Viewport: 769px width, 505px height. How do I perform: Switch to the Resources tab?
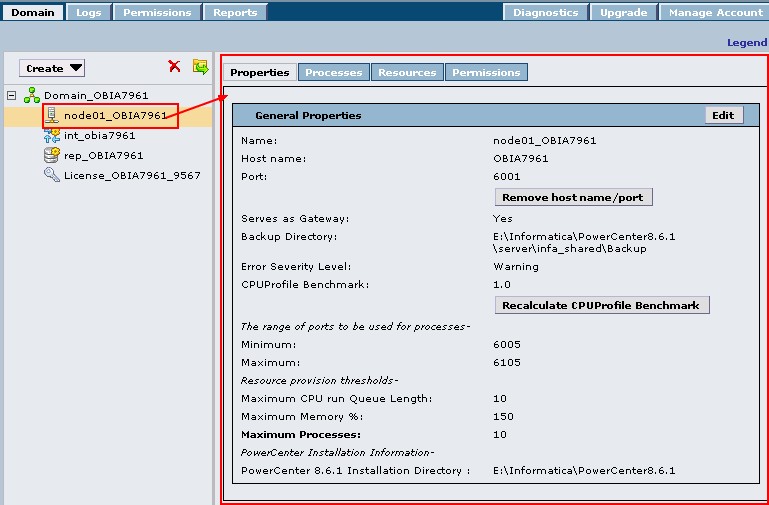pyautogui.click(x=408, y=72)
